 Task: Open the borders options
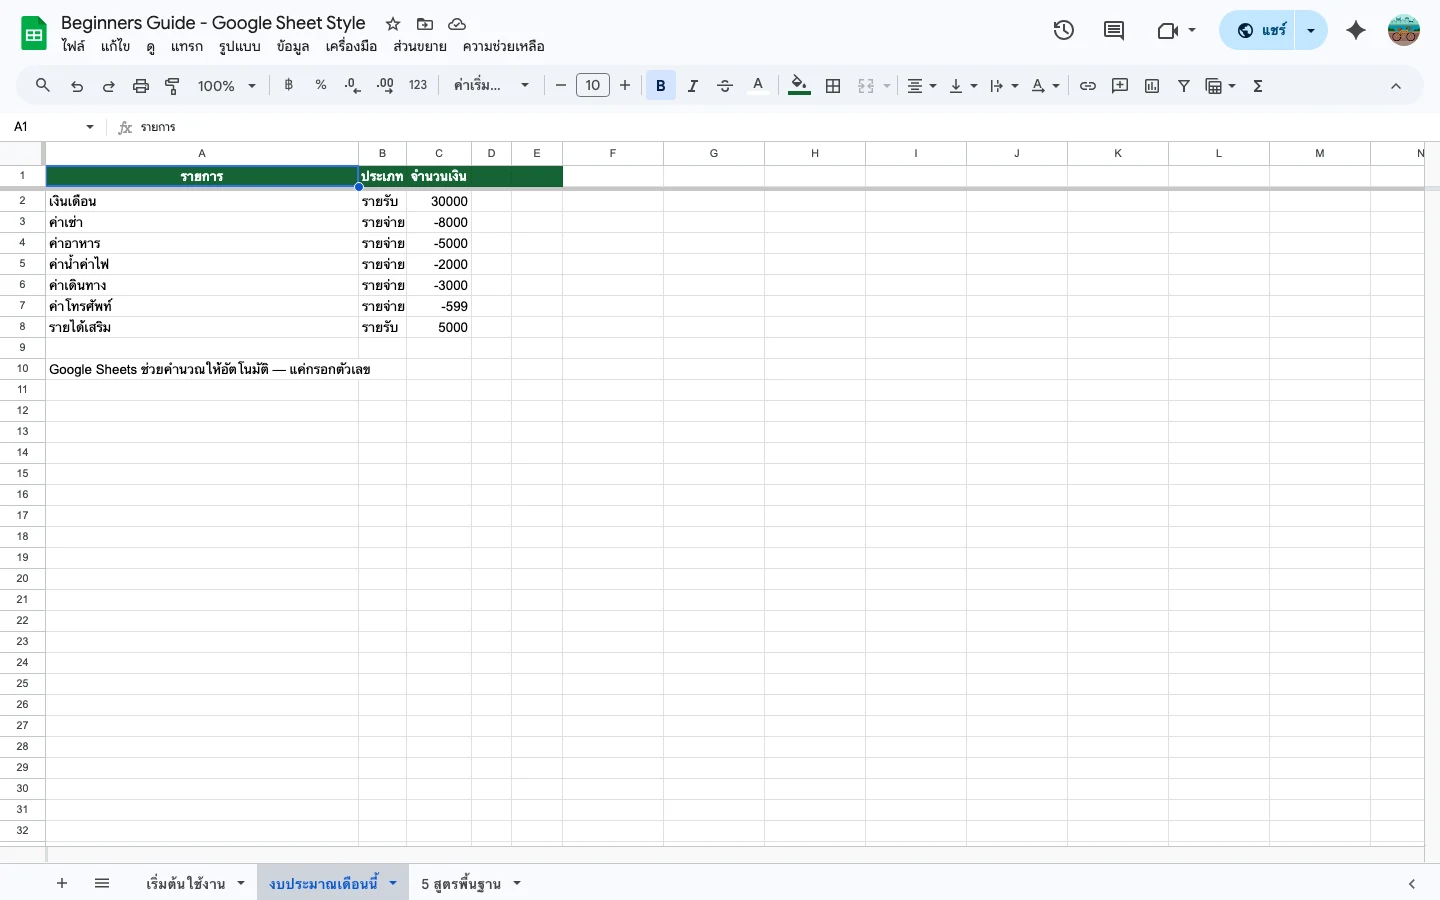pyautogui.click(x=833, y=85)
